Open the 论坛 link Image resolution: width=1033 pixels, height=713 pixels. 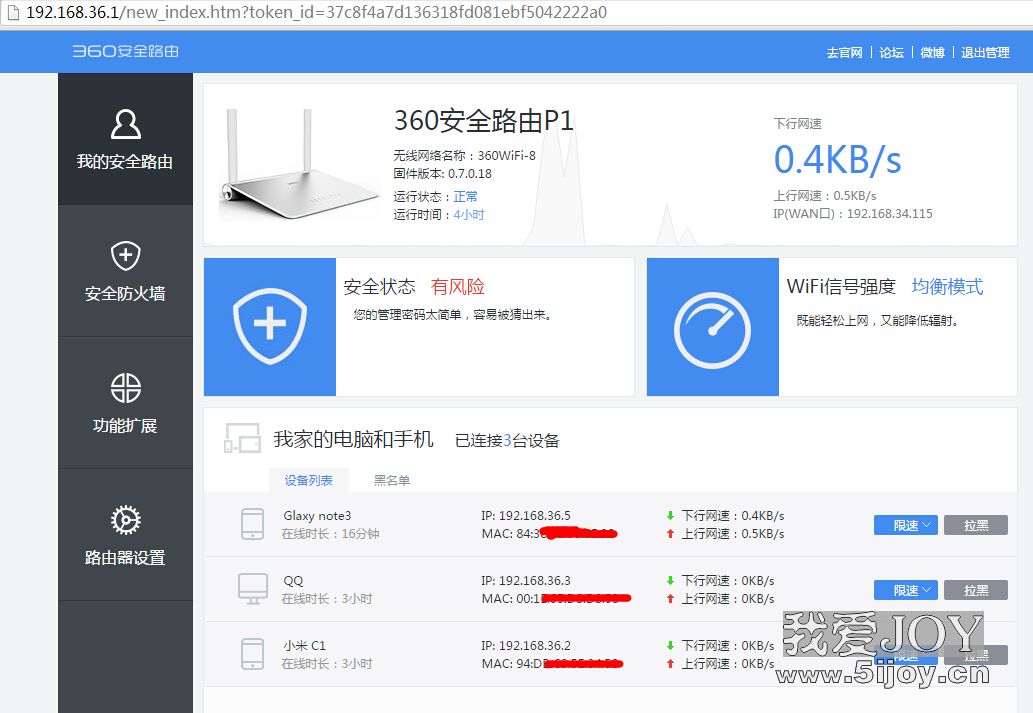(891, 53)
